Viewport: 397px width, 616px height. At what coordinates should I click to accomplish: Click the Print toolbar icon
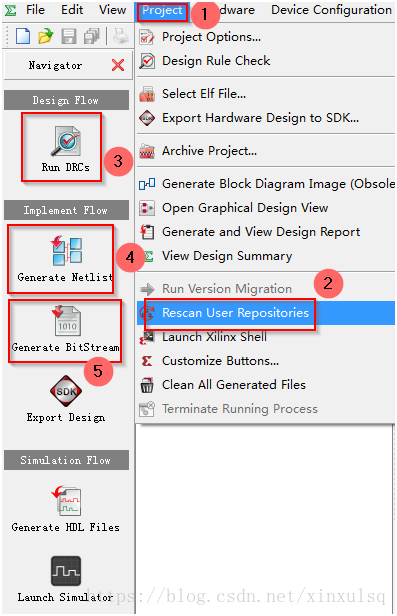tap(121, 36)
